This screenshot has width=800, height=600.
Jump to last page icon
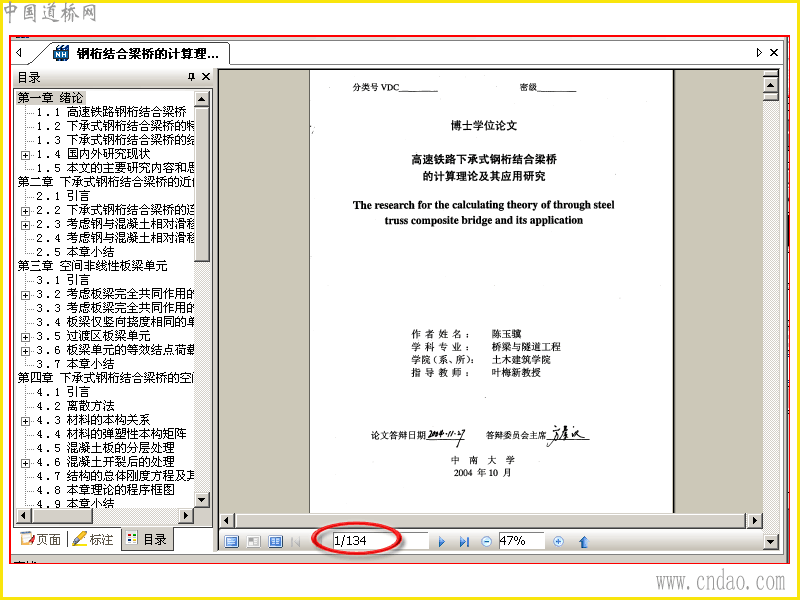(x=464, y=541)
